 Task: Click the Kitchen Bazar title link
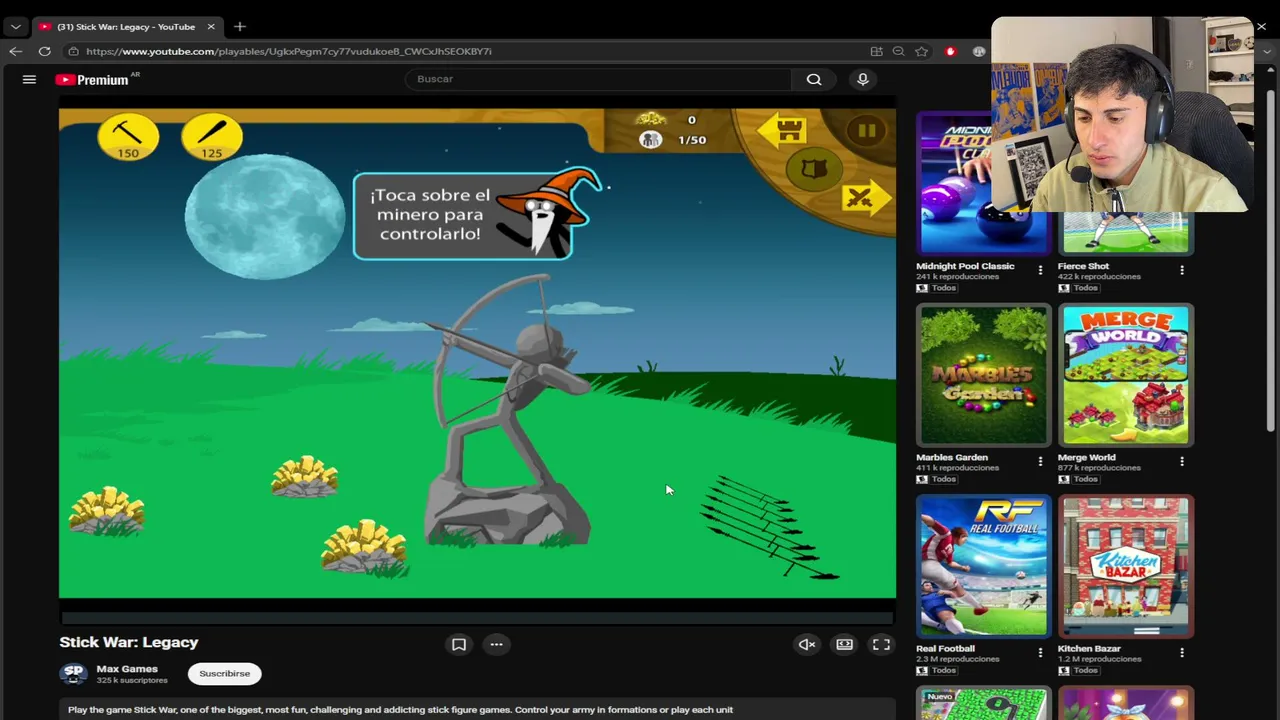(x=1089, y=648)
